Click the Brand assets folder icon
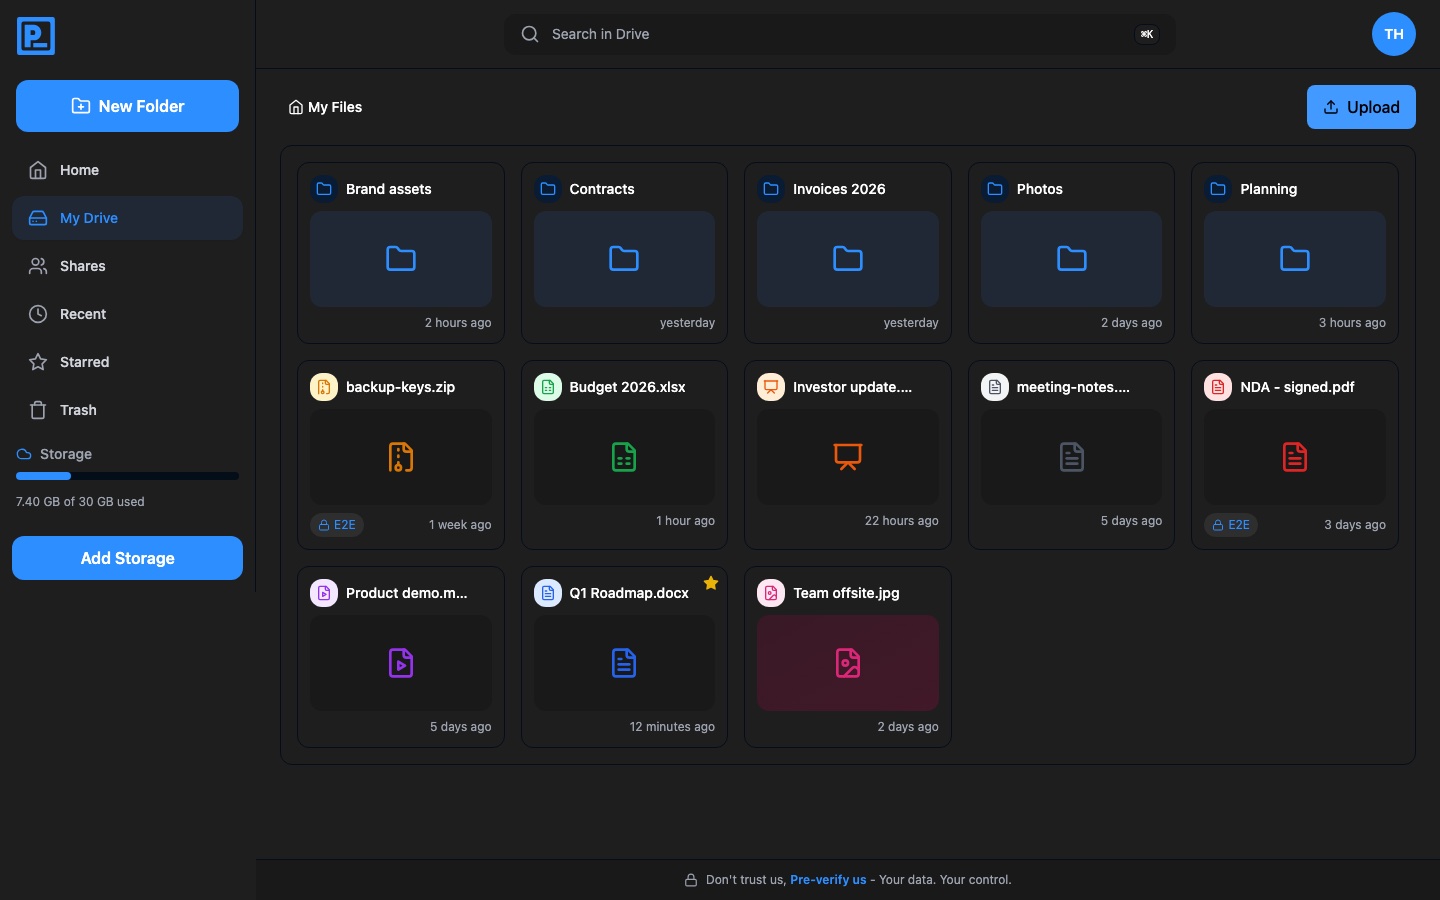Image resolution: width=1440 pixels, height=900 pixels. coord(401,259)
